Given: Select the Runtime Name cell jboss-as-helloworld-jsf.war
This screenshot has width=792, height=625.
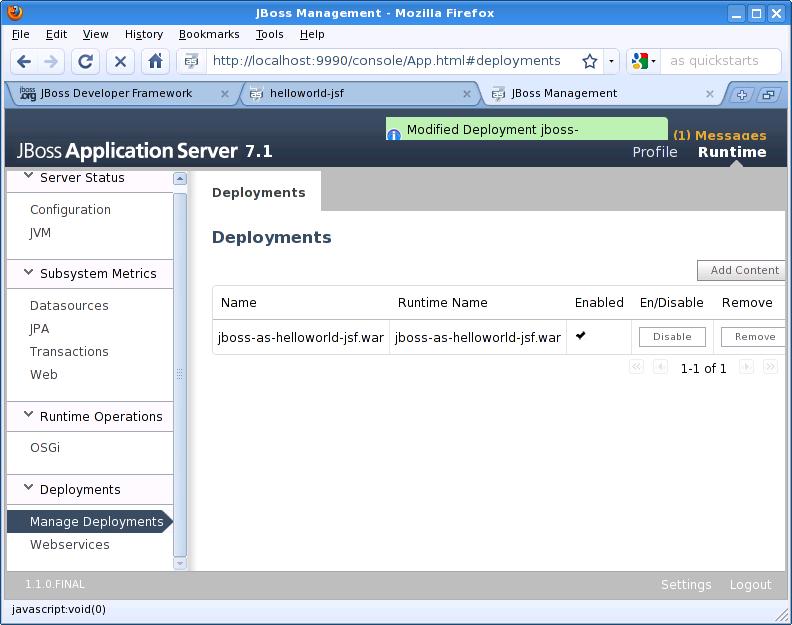Looking at the screenshot, I should tap(477, 337).
